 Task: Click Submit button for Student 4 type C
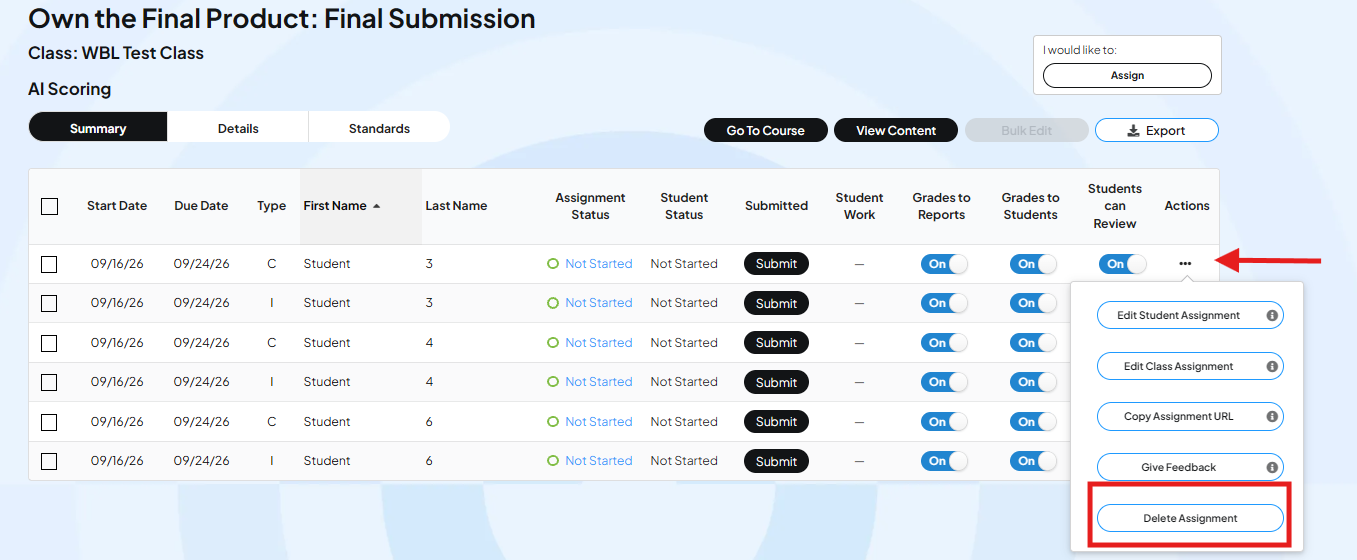point(776,342)
